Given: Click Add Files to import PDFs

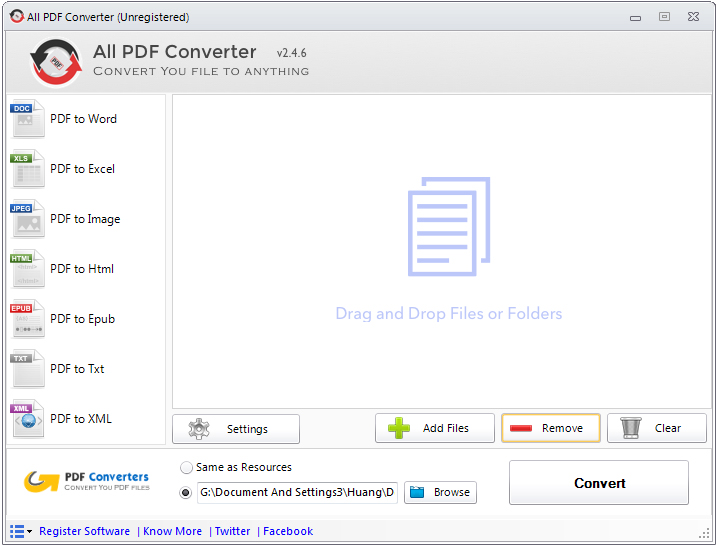Looking at the screenshot, I should click(x=435, y=428).
